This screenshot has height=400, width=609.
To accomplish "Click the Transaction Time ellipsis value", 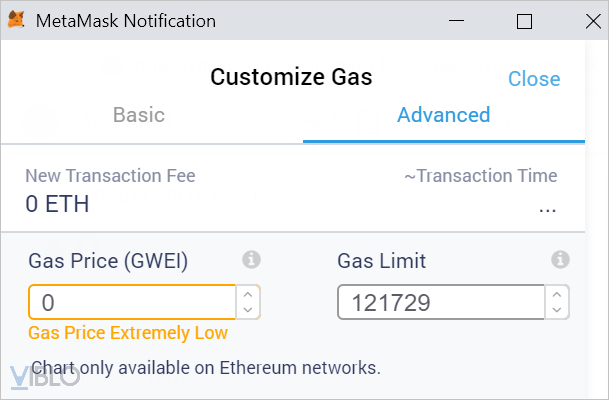I will coord(548,210).
